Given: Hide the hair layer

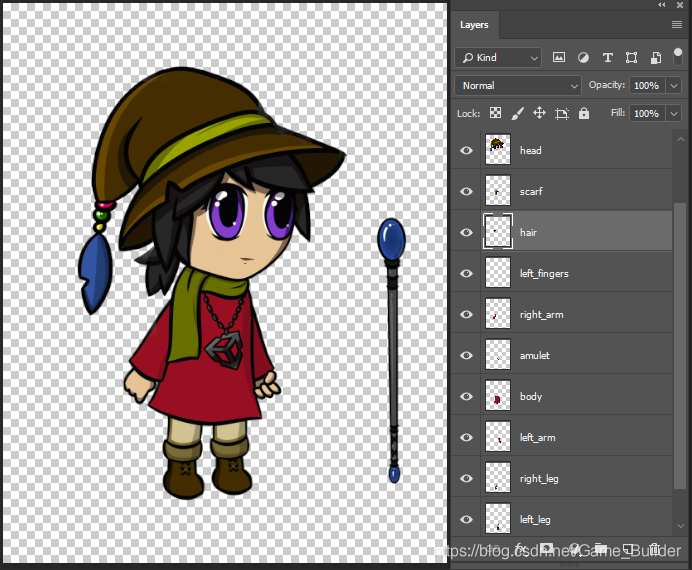Looking at the screenshot, I should pos(466,232).
